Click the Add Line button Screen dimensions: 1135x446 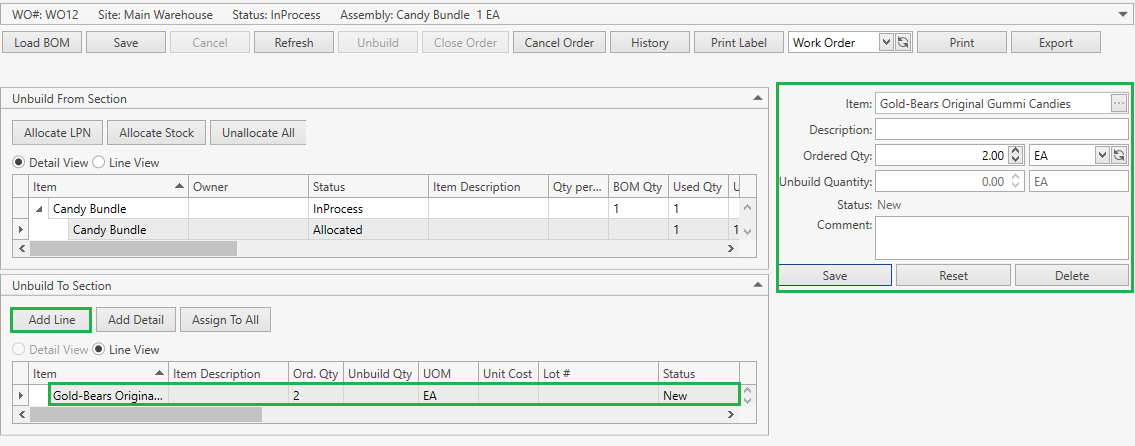[x=51, y=319]
